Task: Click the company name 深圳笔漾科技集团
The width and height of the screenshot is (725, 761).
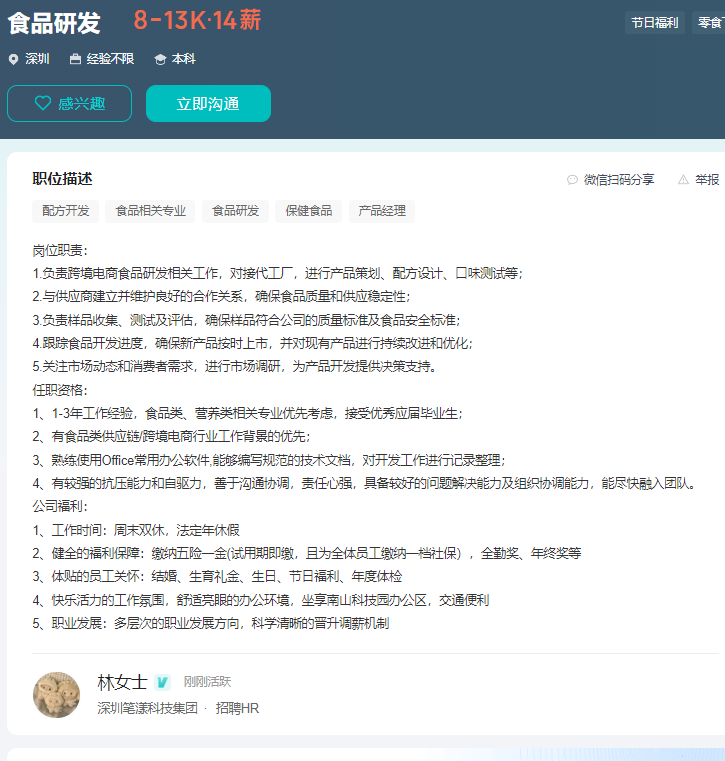Action: coord(148,708)
